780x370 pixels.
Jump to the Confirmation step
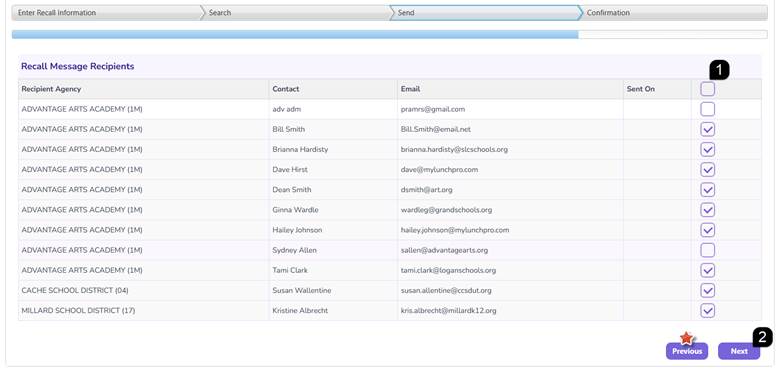674,13
